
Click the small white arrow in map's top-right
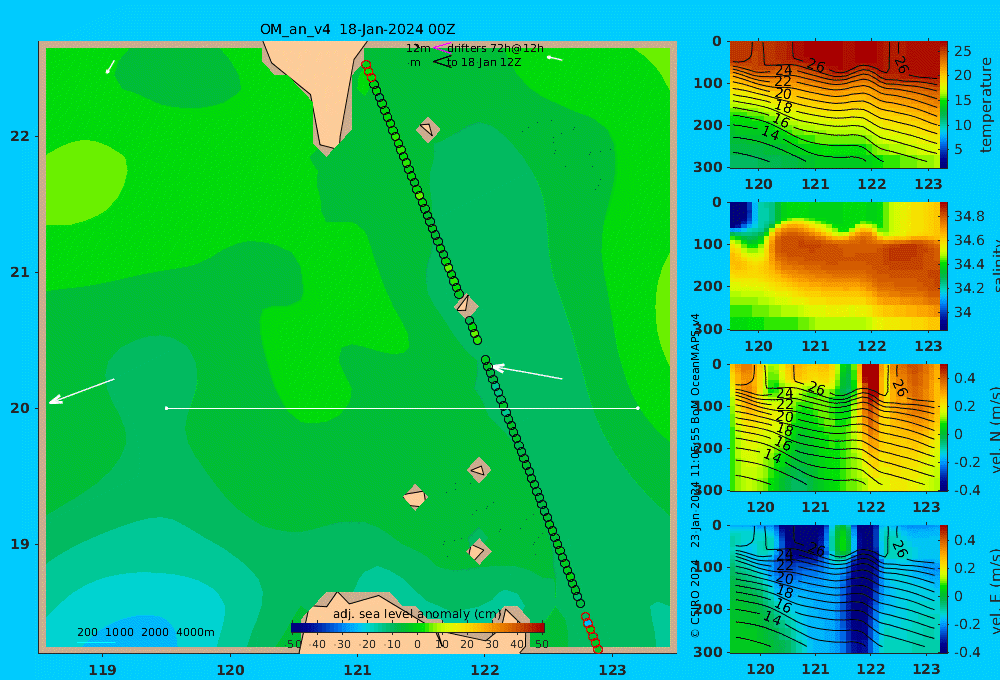tap(555, 58)
